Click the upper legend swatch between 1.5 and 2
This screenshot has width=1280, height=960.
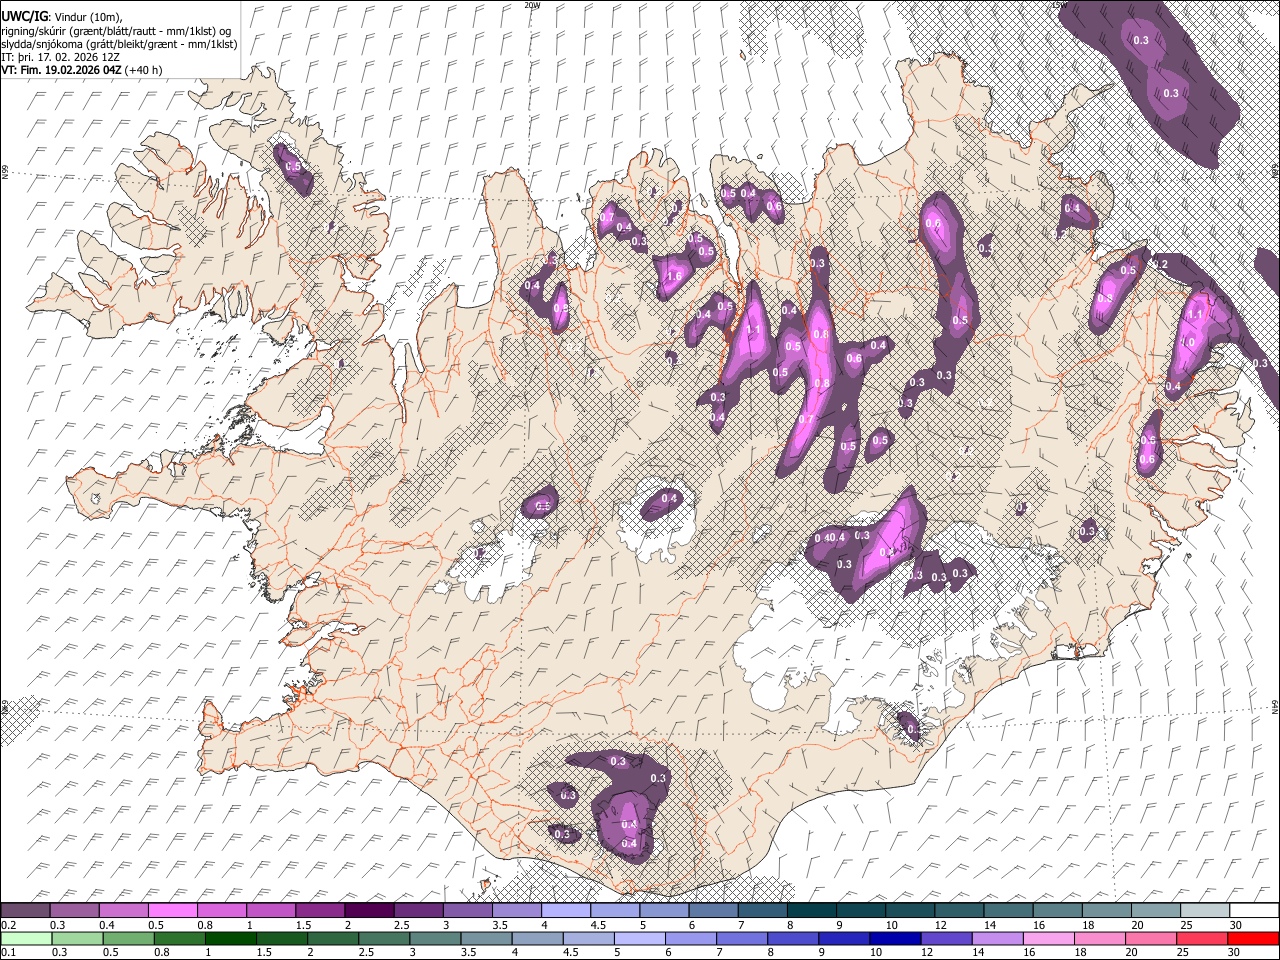point(320,910)
